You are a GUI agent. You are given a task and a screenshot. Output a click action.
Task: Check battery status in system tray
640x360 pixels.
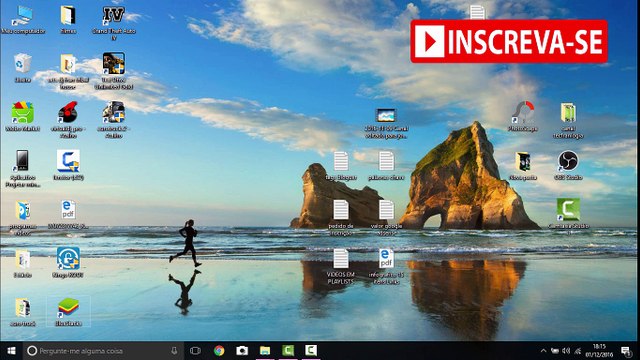(x=555, y=351)
